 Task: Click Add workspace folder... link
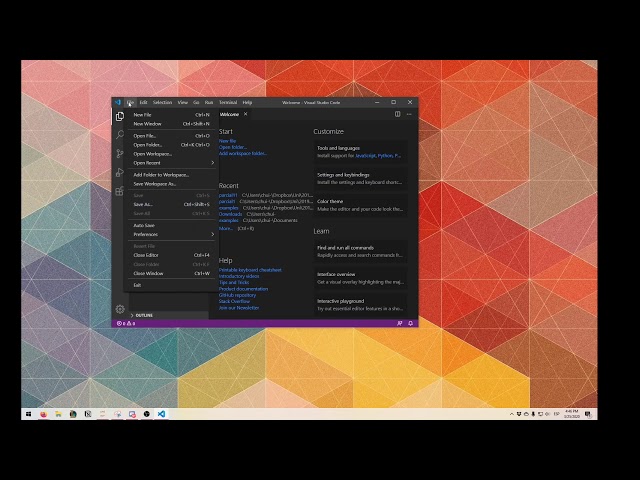(x=242, y=153)
